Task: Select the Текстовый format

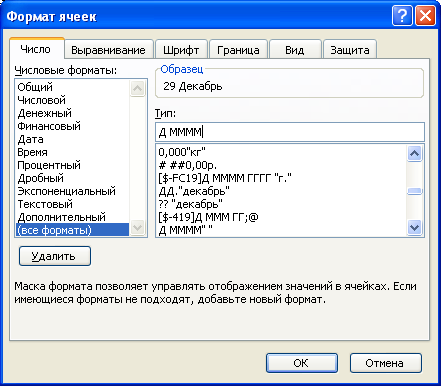Action: click(72, 204)
